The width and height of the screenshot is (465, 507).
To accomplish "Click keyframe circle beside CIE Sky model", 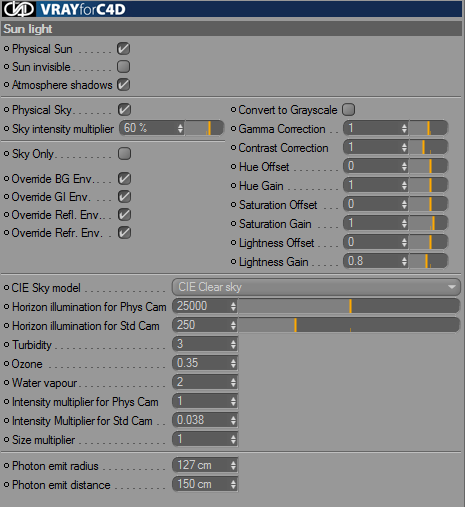I will pos(6,288).
